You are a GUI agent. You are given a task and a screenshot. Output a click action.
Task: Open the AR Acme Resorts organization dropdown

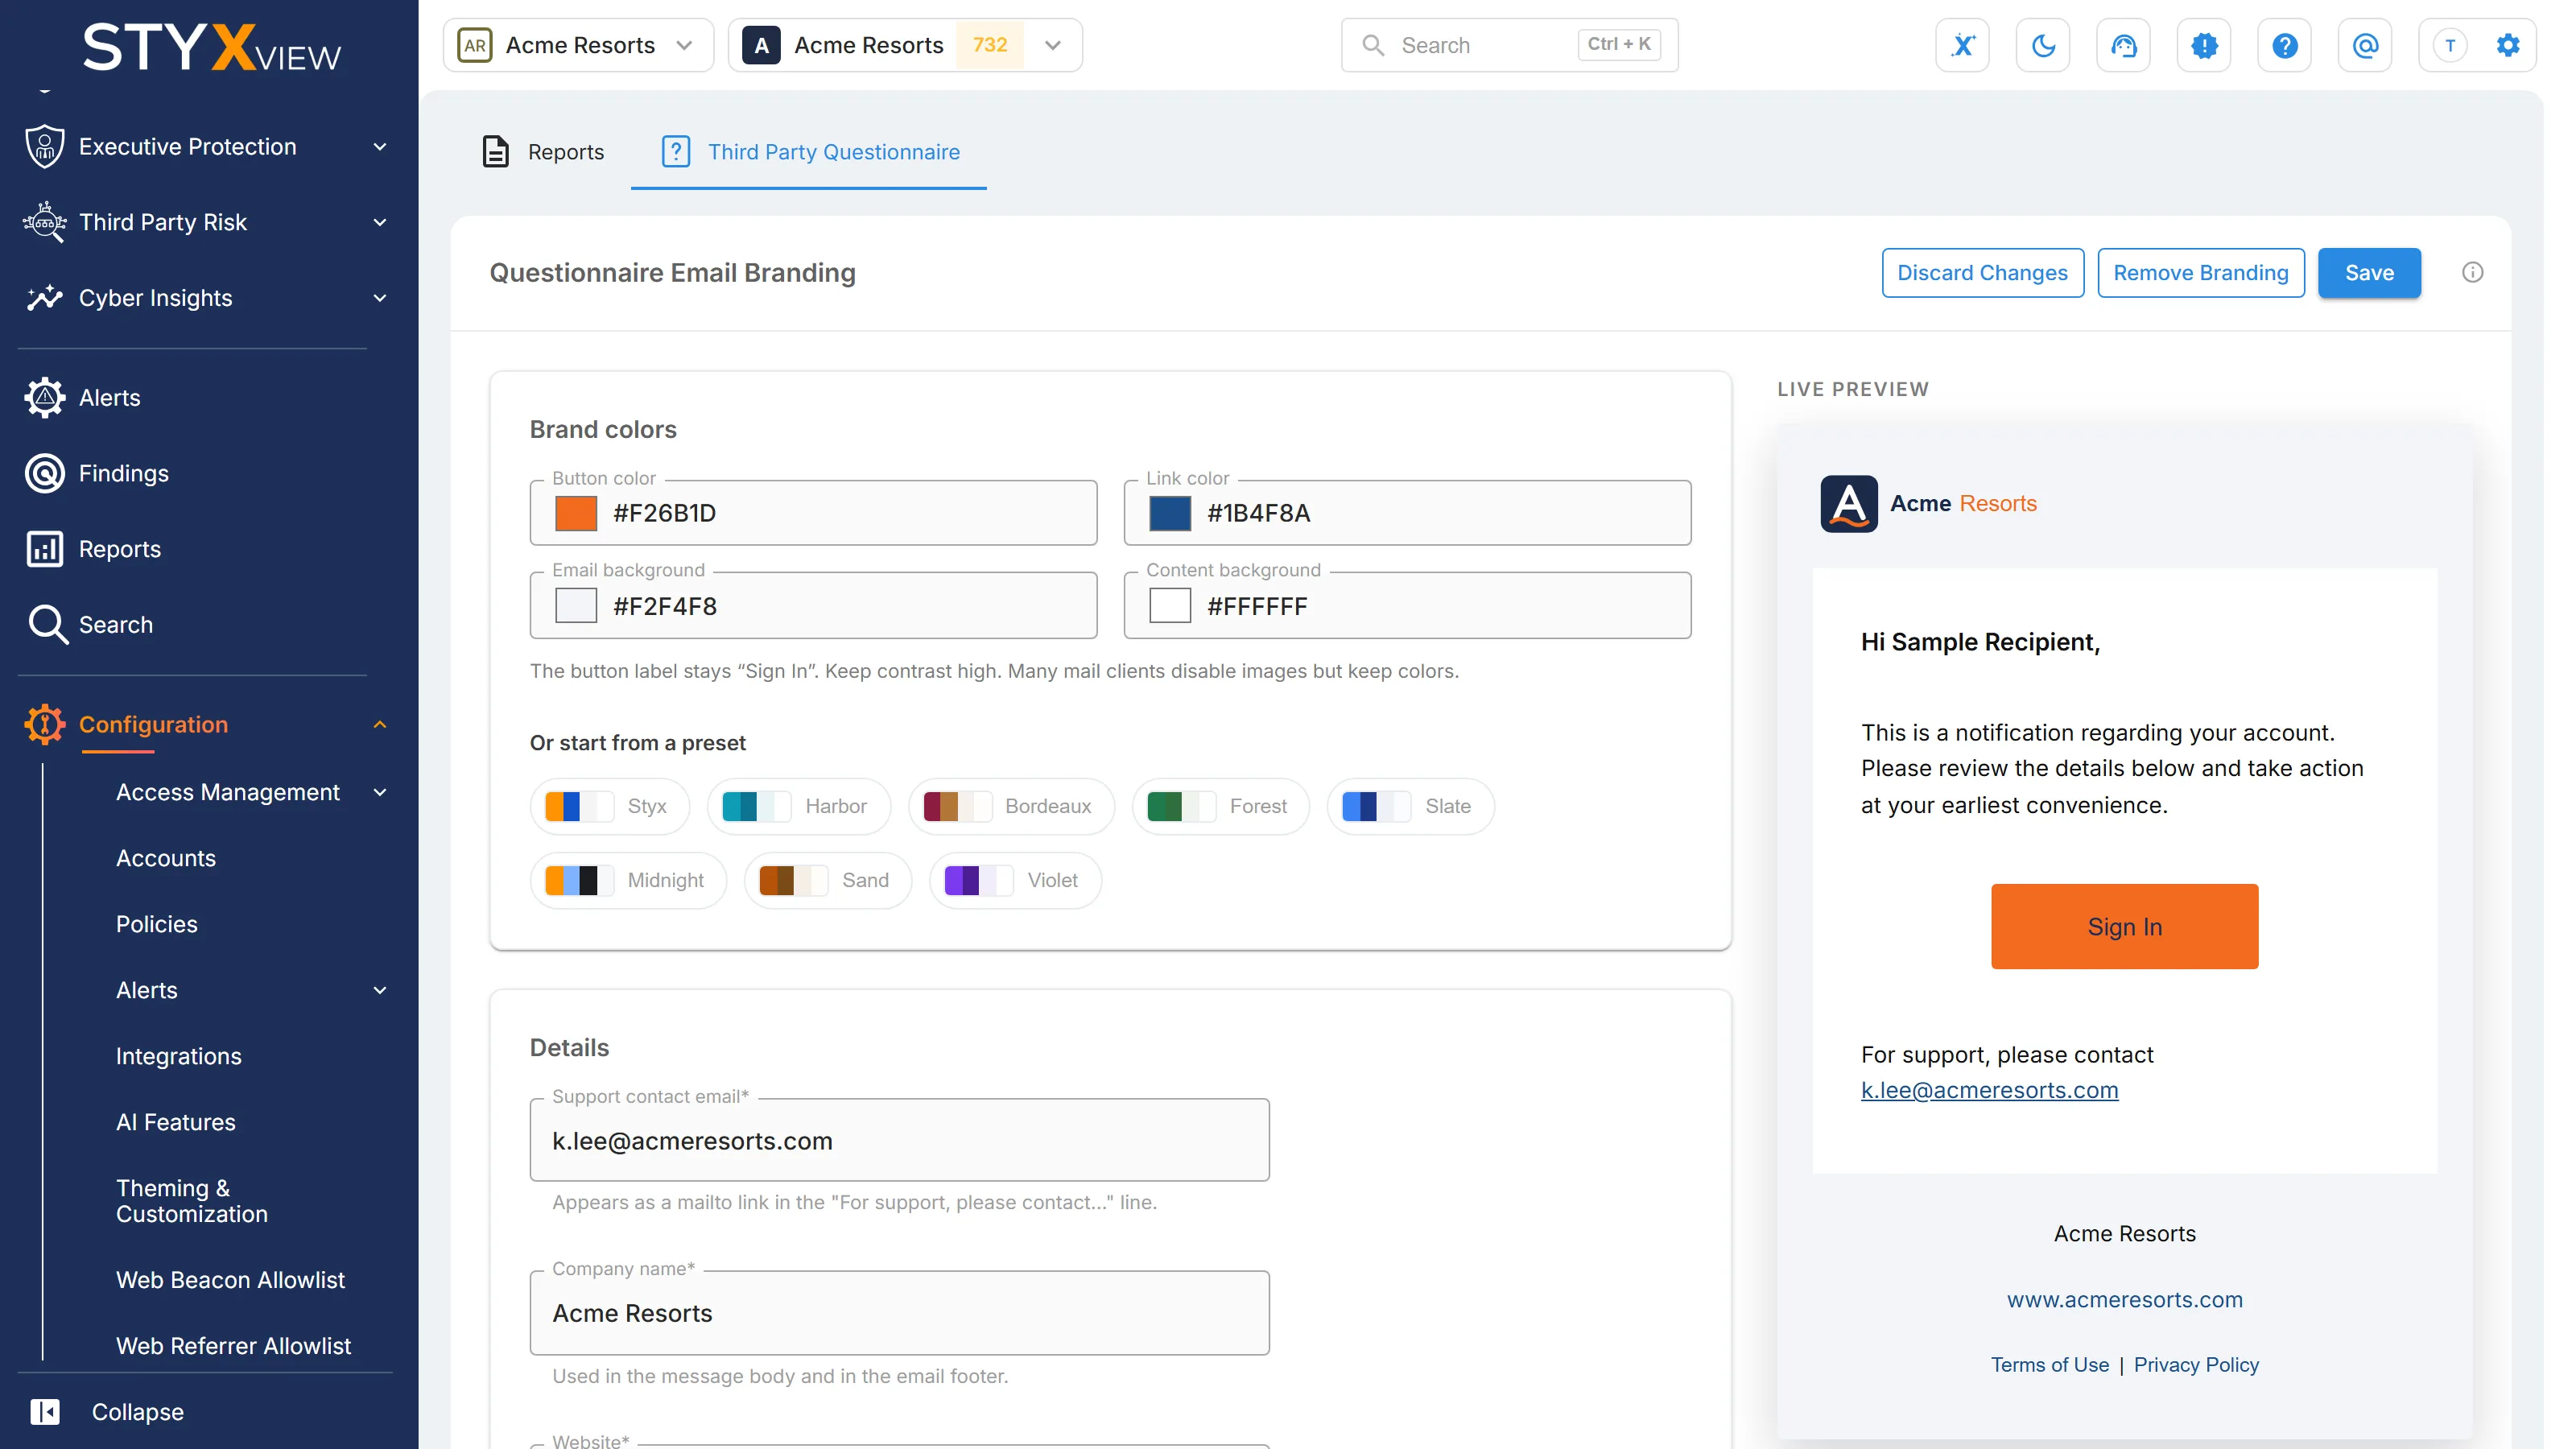point(578,45)
